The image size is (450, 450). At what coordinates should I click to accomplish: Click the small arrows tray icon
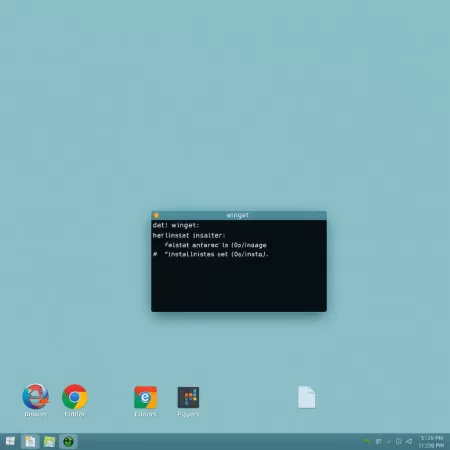(388, 442)
